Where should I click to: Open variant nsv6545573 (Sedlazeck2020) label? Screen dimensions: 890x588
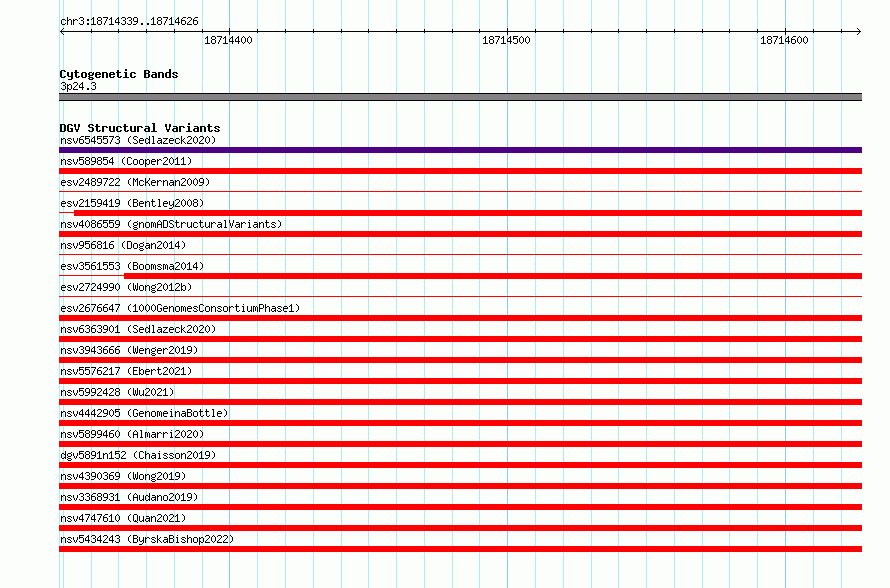(x=138, y=140)
